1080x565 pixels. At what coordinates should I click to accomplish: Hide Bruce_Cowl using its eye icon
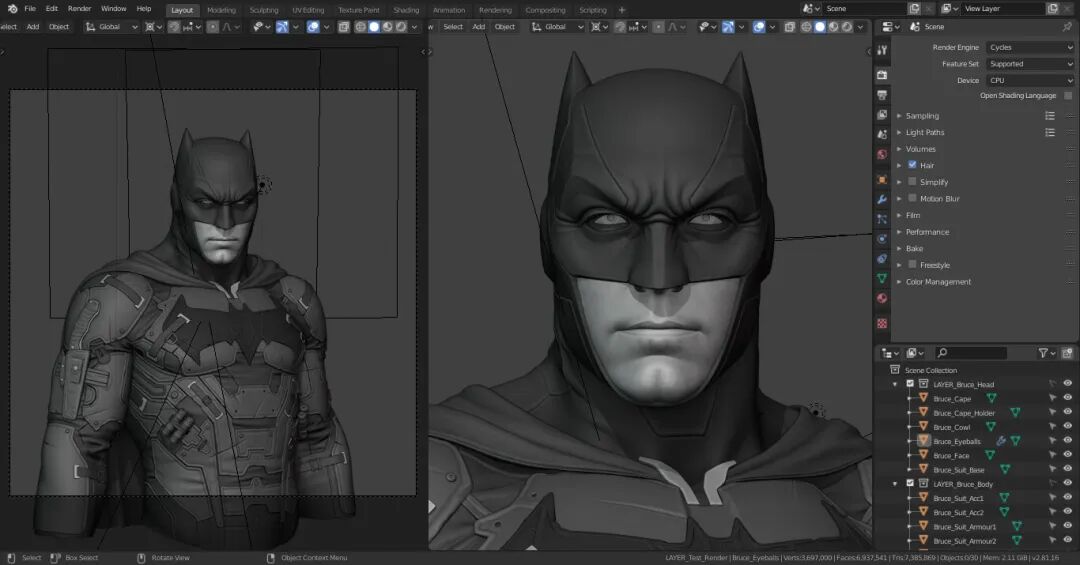(1067, 427)
